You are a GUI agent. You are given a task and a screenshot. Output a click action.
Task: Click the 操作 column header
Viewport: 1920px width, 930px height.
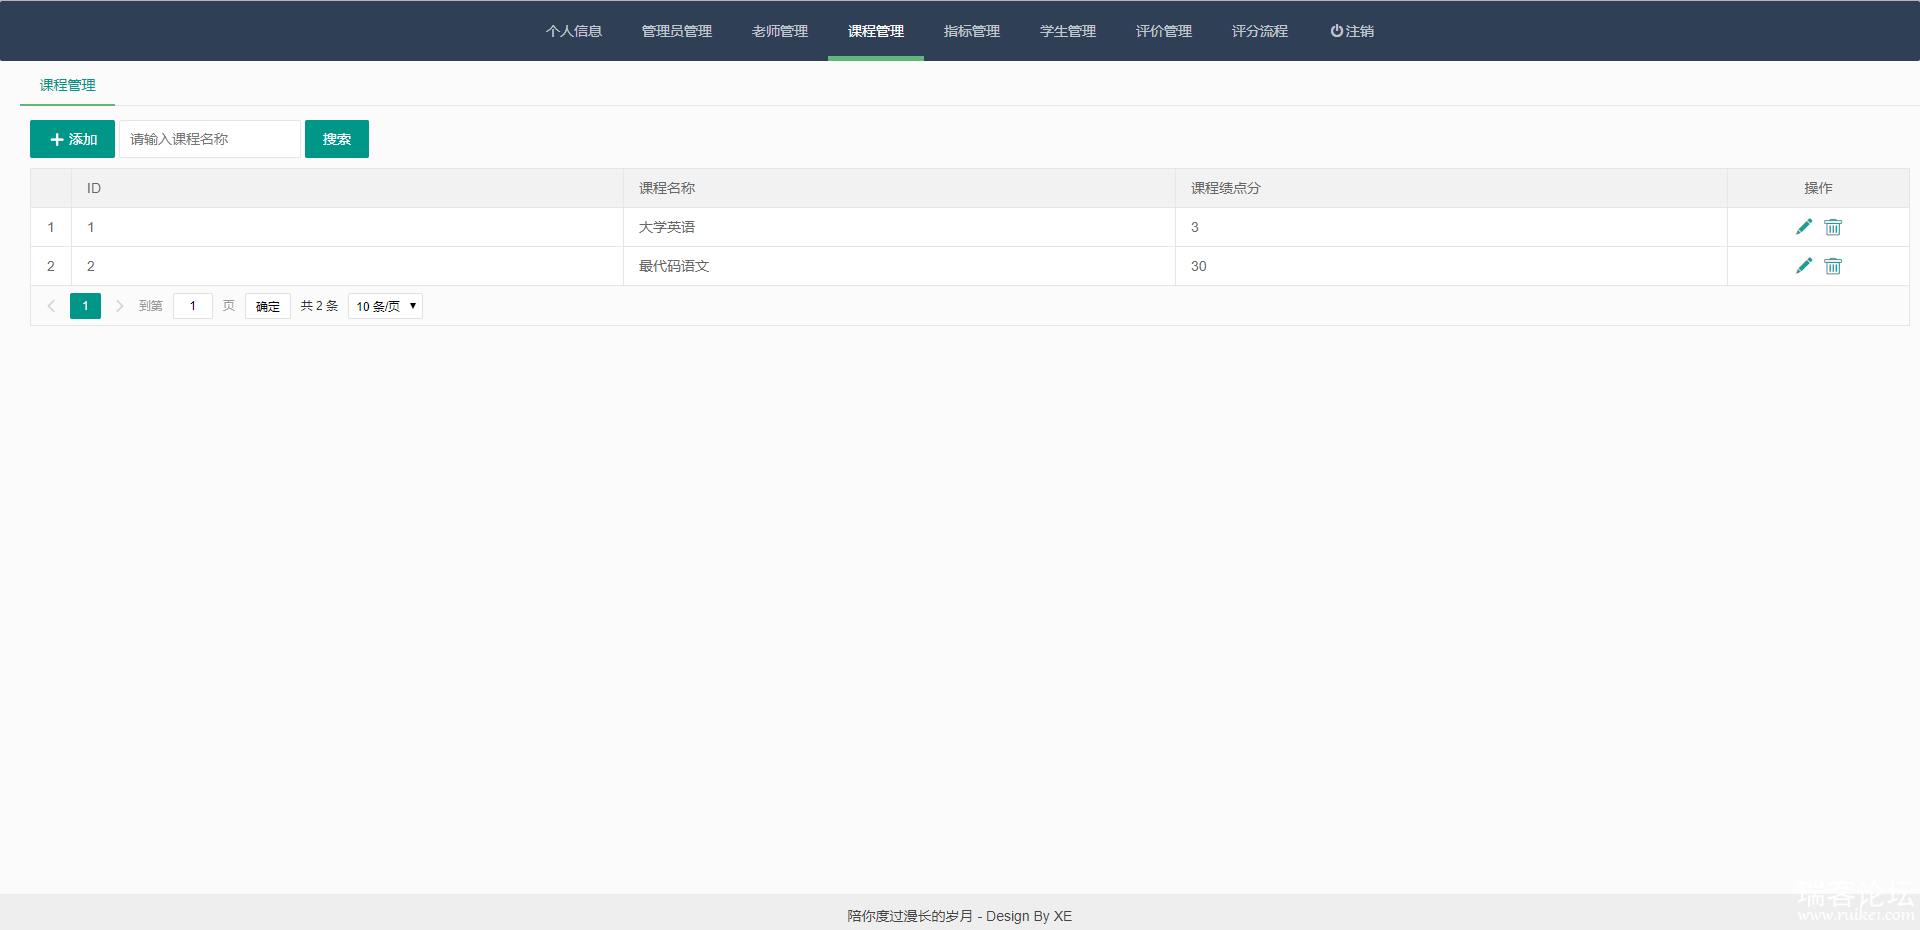(1818, 188)
